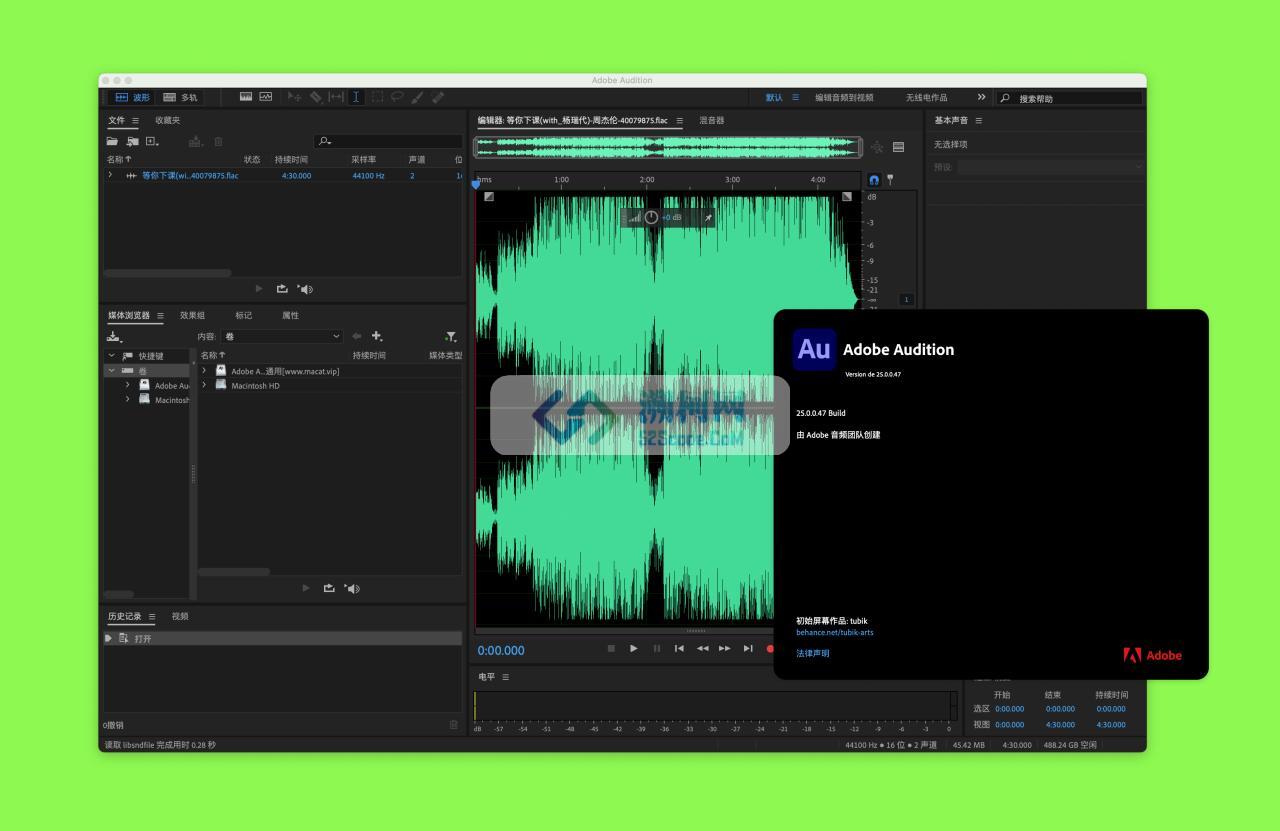The width and height of the screenshot is (1280, 831).
Task: Open file folder icon in 文件 panel
Action: (113, 142)
